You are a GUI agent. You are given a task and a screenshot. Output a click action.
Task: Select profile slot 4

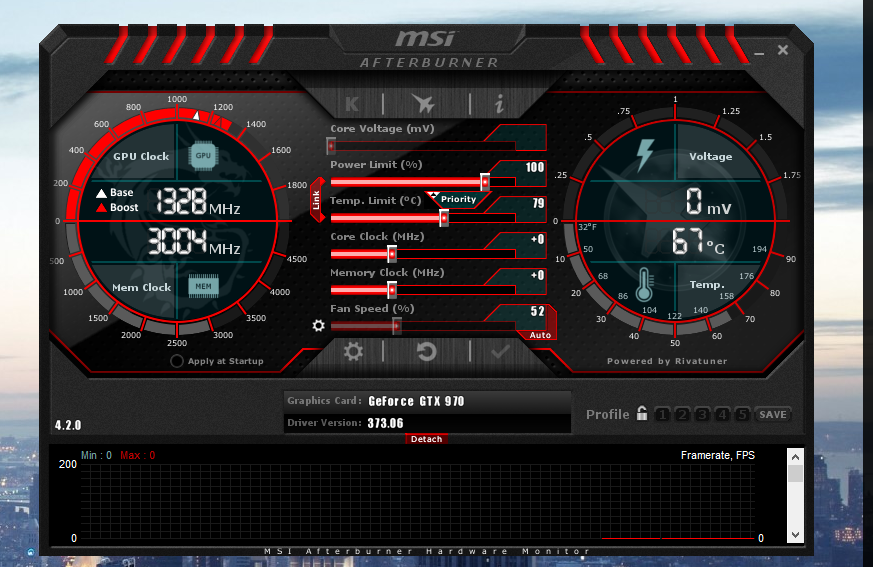tap(722, 414)
